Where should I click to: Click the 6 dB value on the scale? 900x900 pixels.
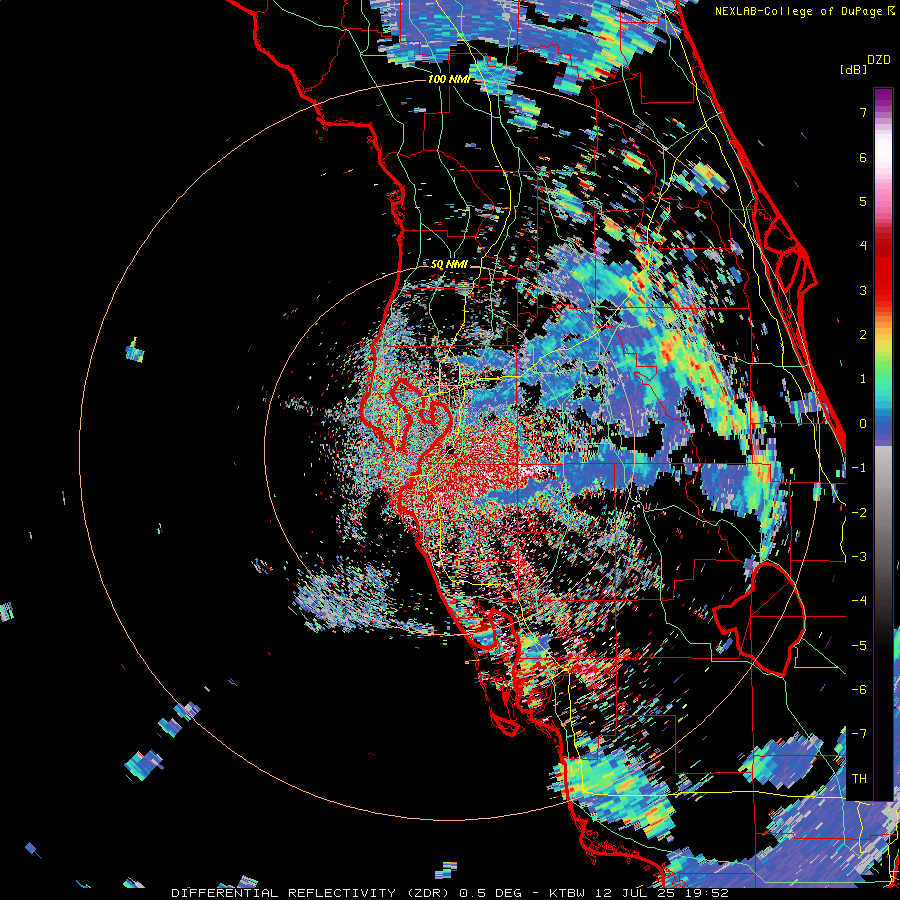point(863,157)
